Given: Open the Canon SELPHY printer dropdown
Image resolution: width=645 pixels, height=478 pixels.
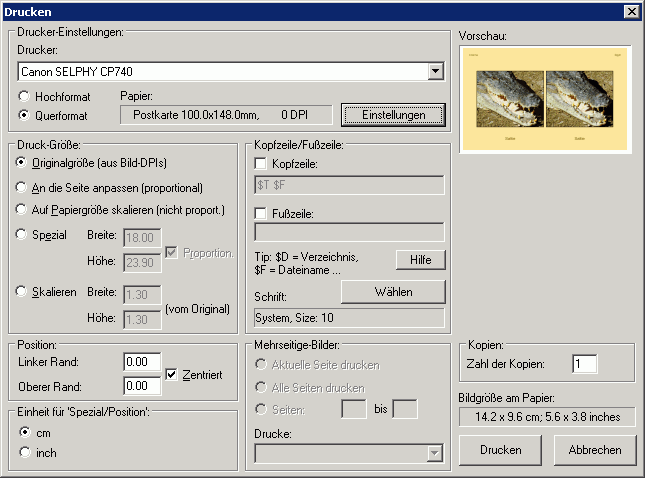Looking at the screenshot, I should [x=435, y=71].
